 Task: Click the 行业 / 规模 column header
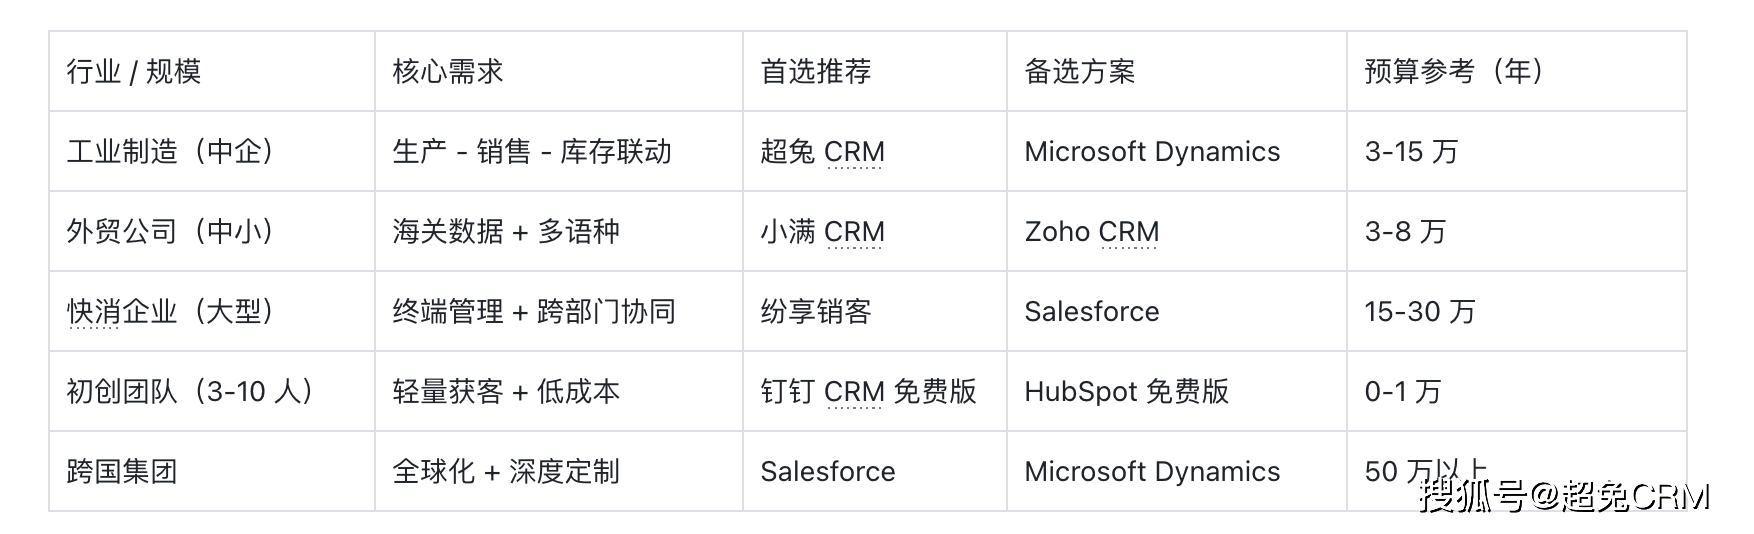click(134, 72)
